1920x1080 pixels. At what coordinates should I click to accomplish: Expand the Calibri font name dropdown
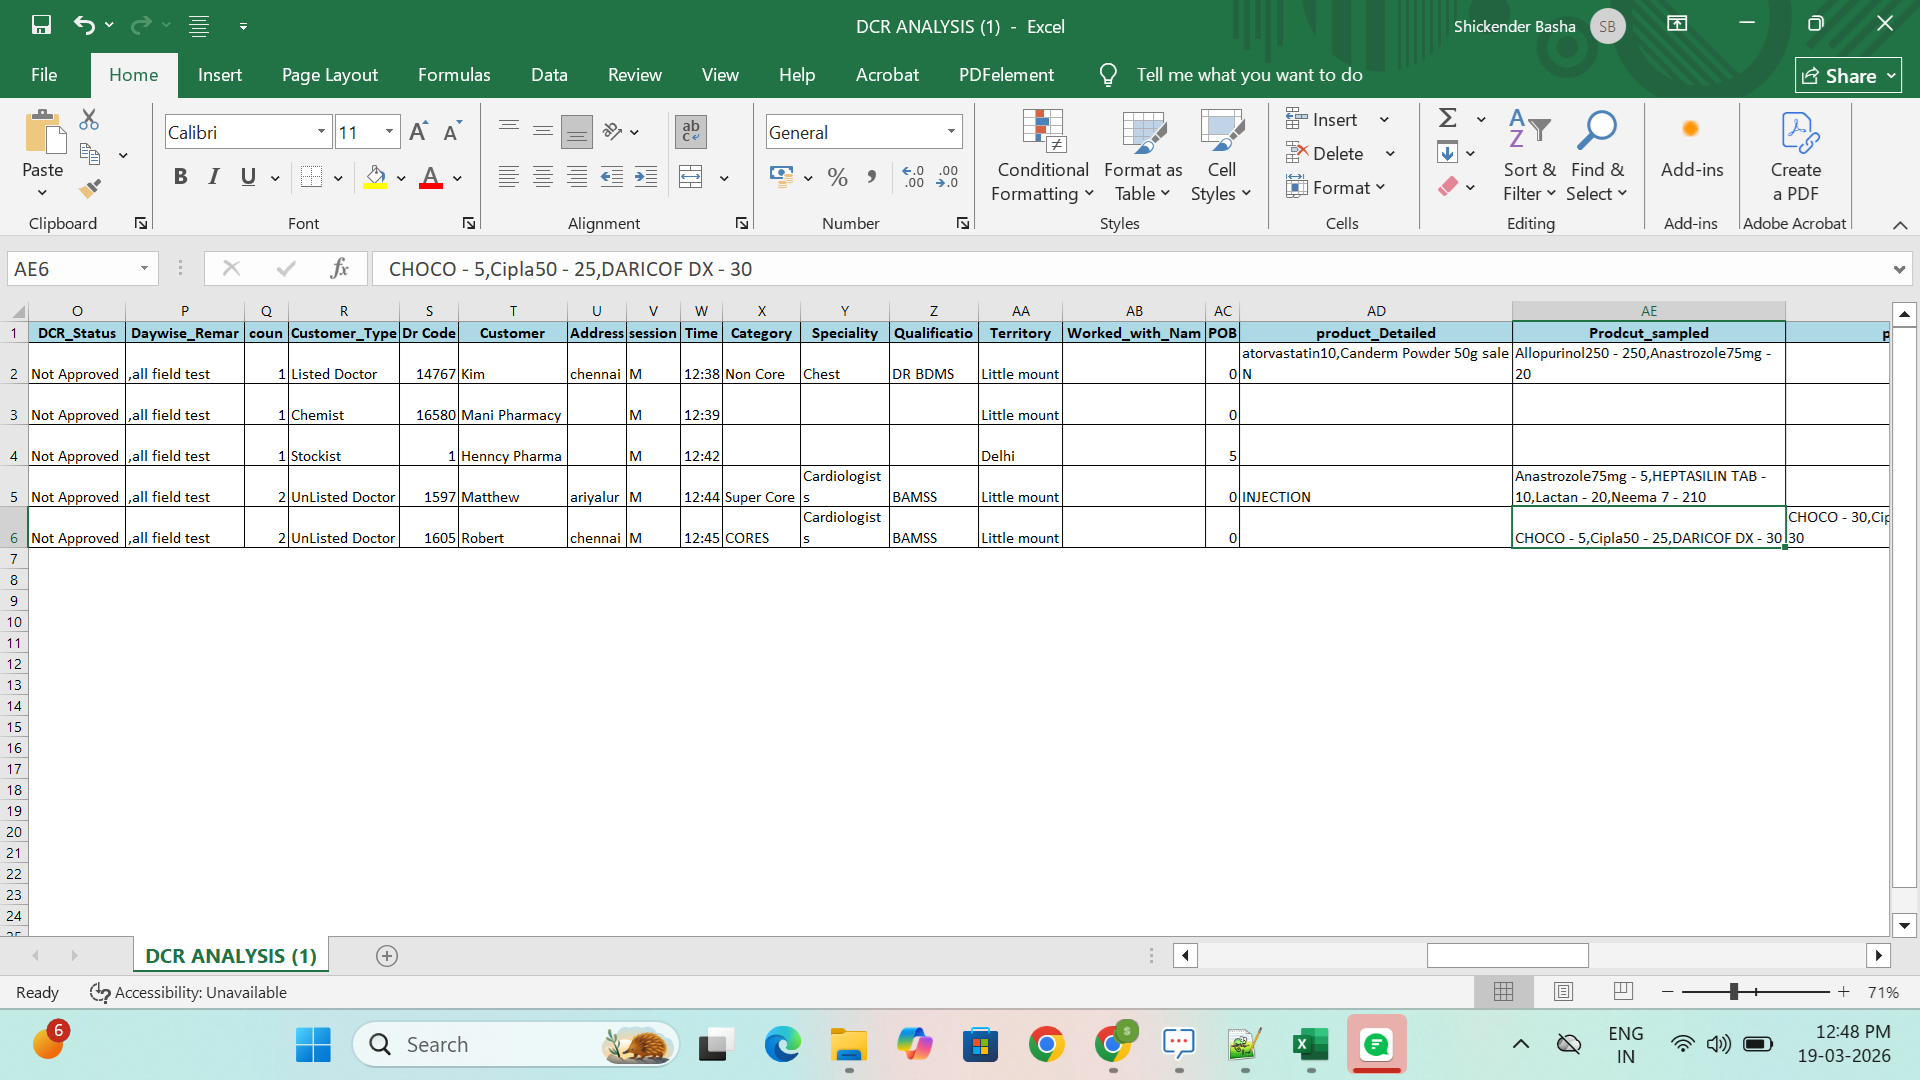[321, 132]
